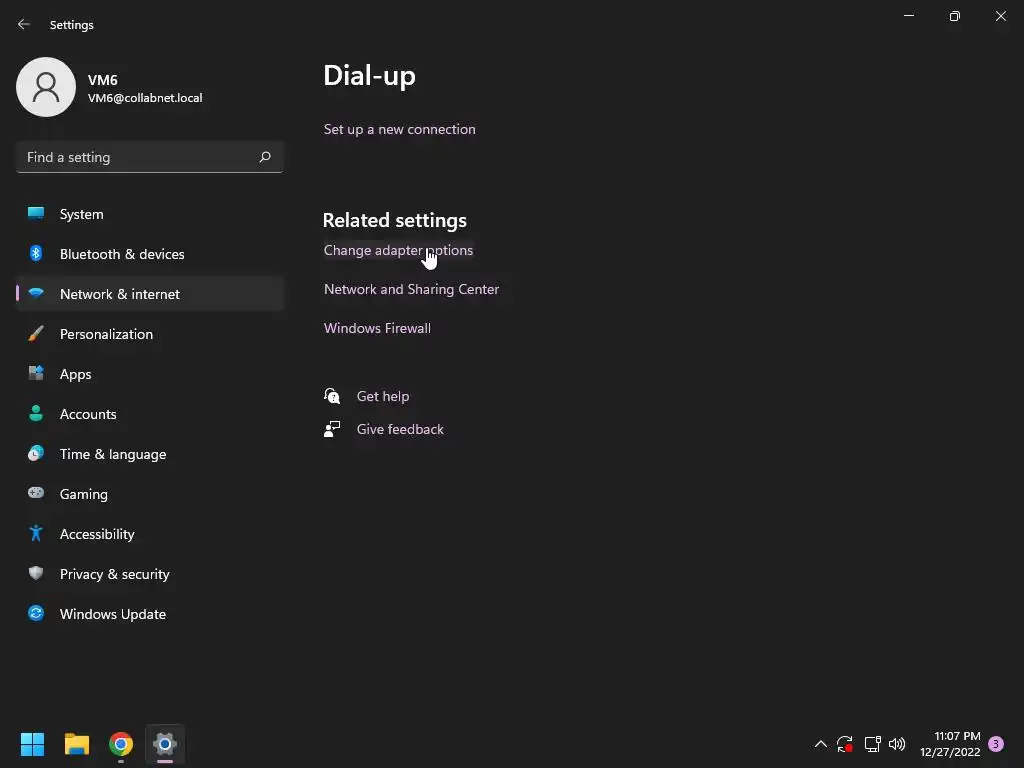Click the Privacy & security shield icon

(36, 573)
